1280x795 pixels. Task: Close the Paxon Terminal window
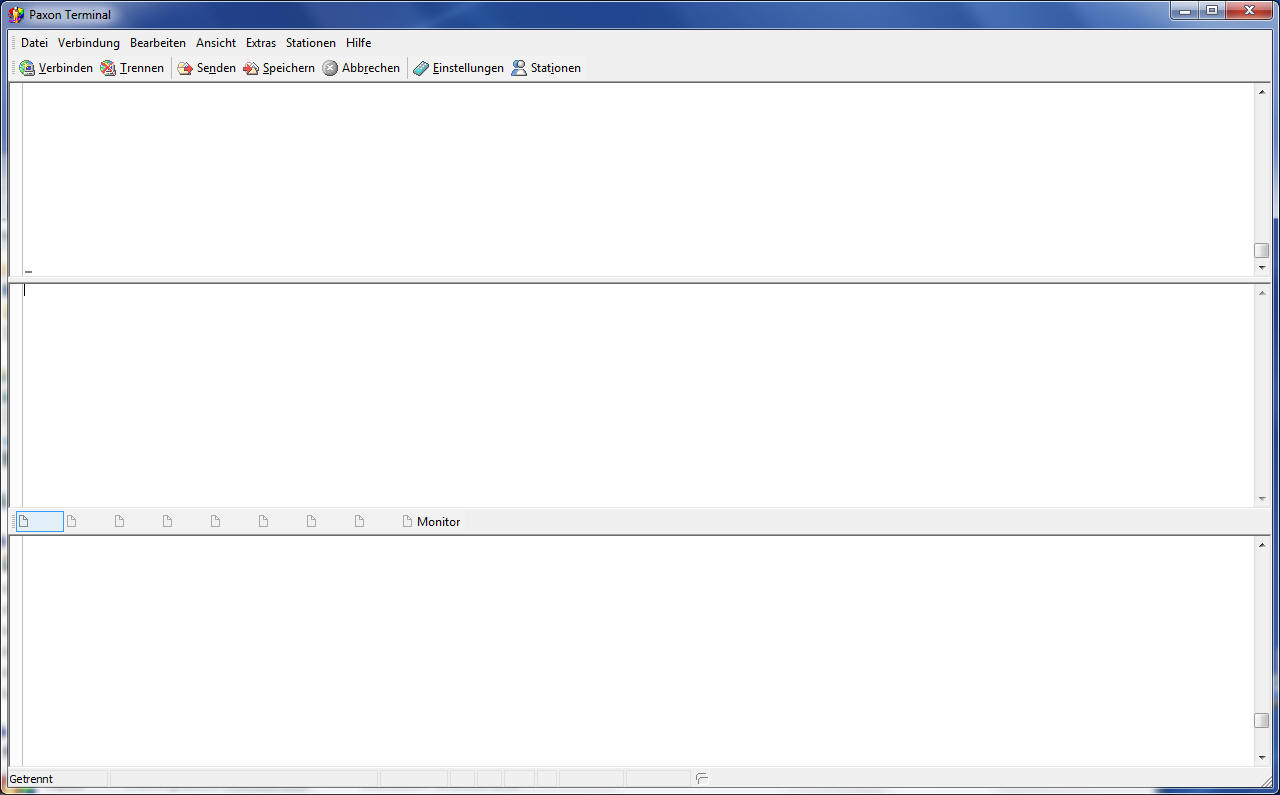pos(1248,10)
